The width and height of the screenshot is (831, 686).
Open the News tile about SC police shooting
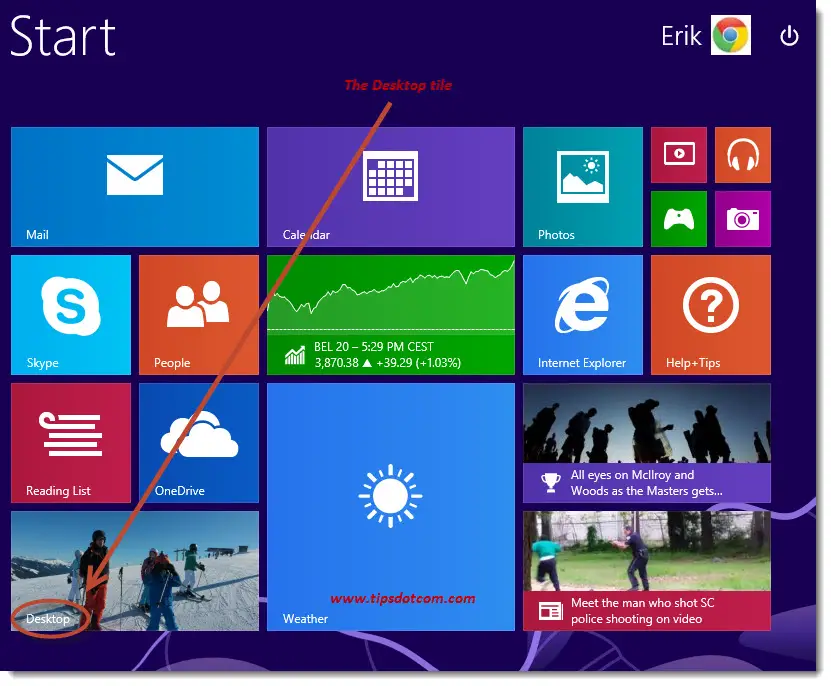click(x=647, y=571)
